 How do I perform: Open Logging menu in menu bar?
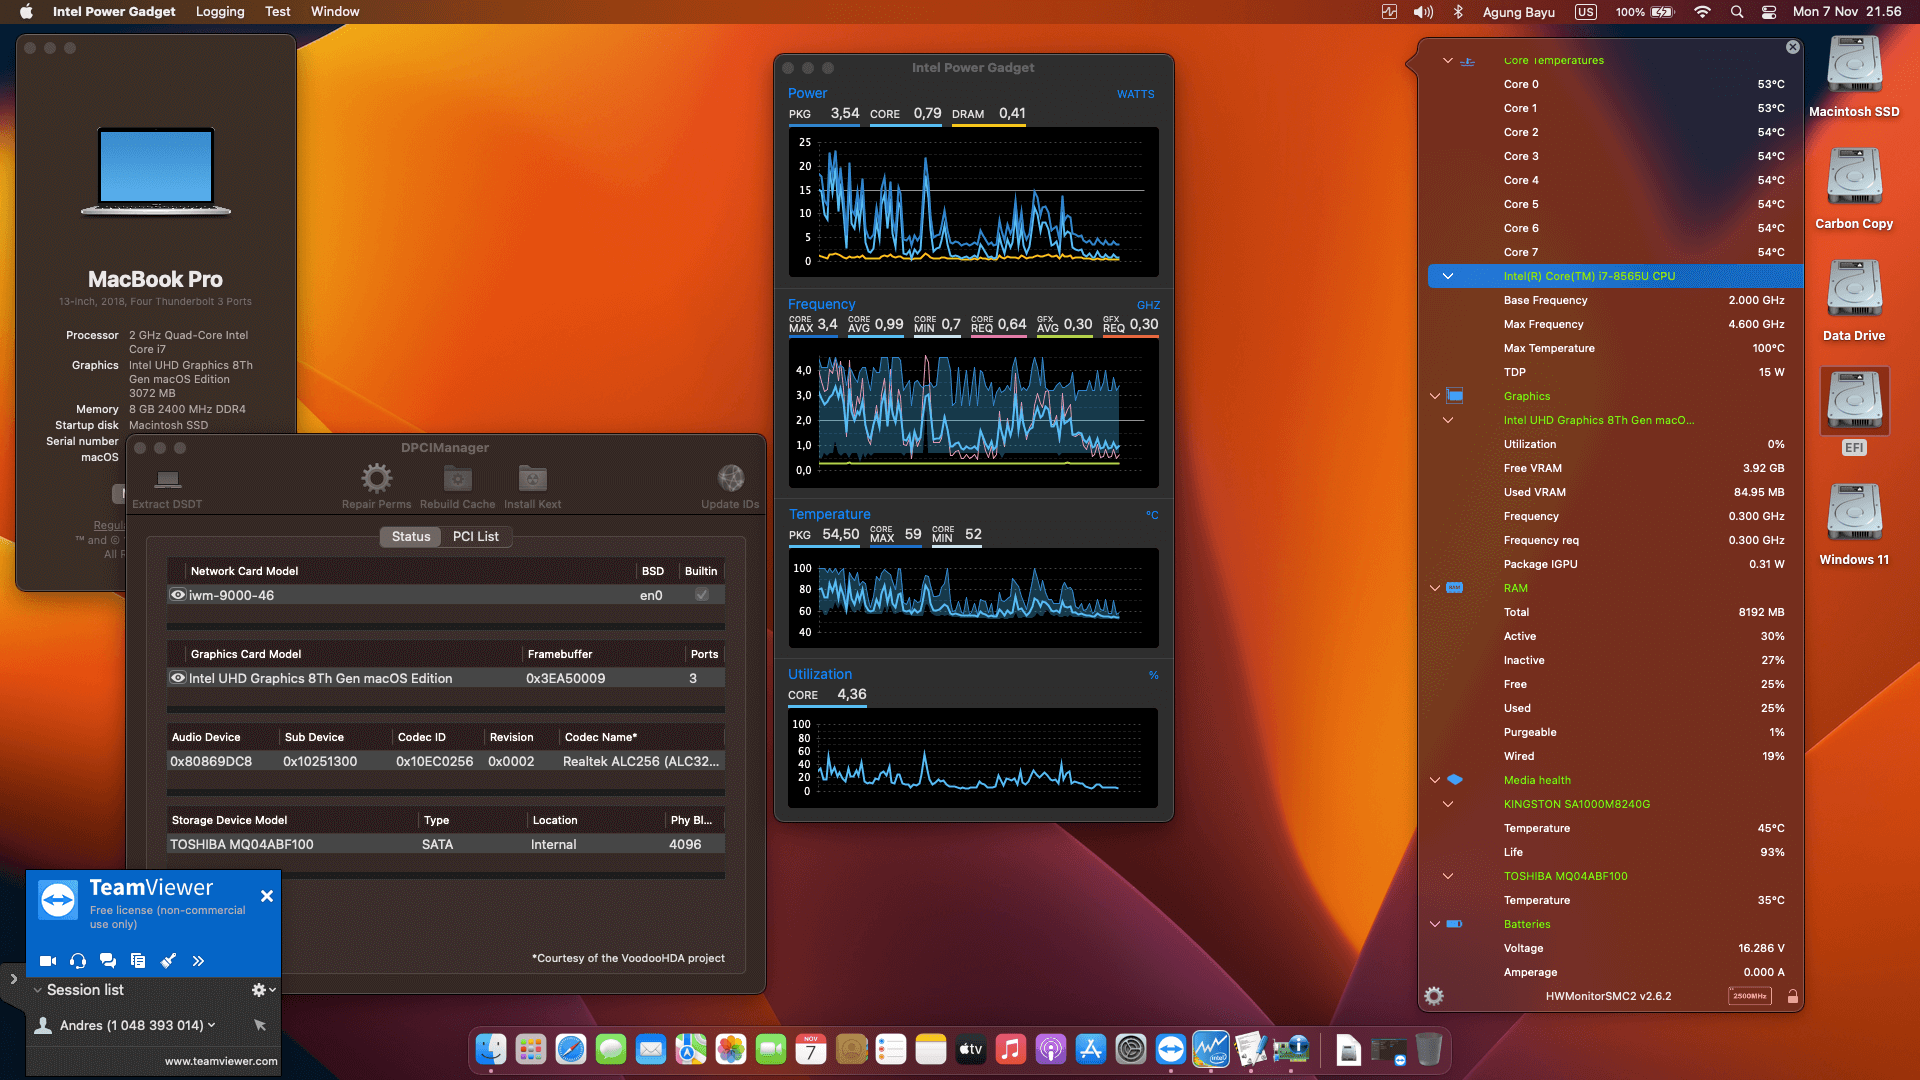(x=220, y=12)
